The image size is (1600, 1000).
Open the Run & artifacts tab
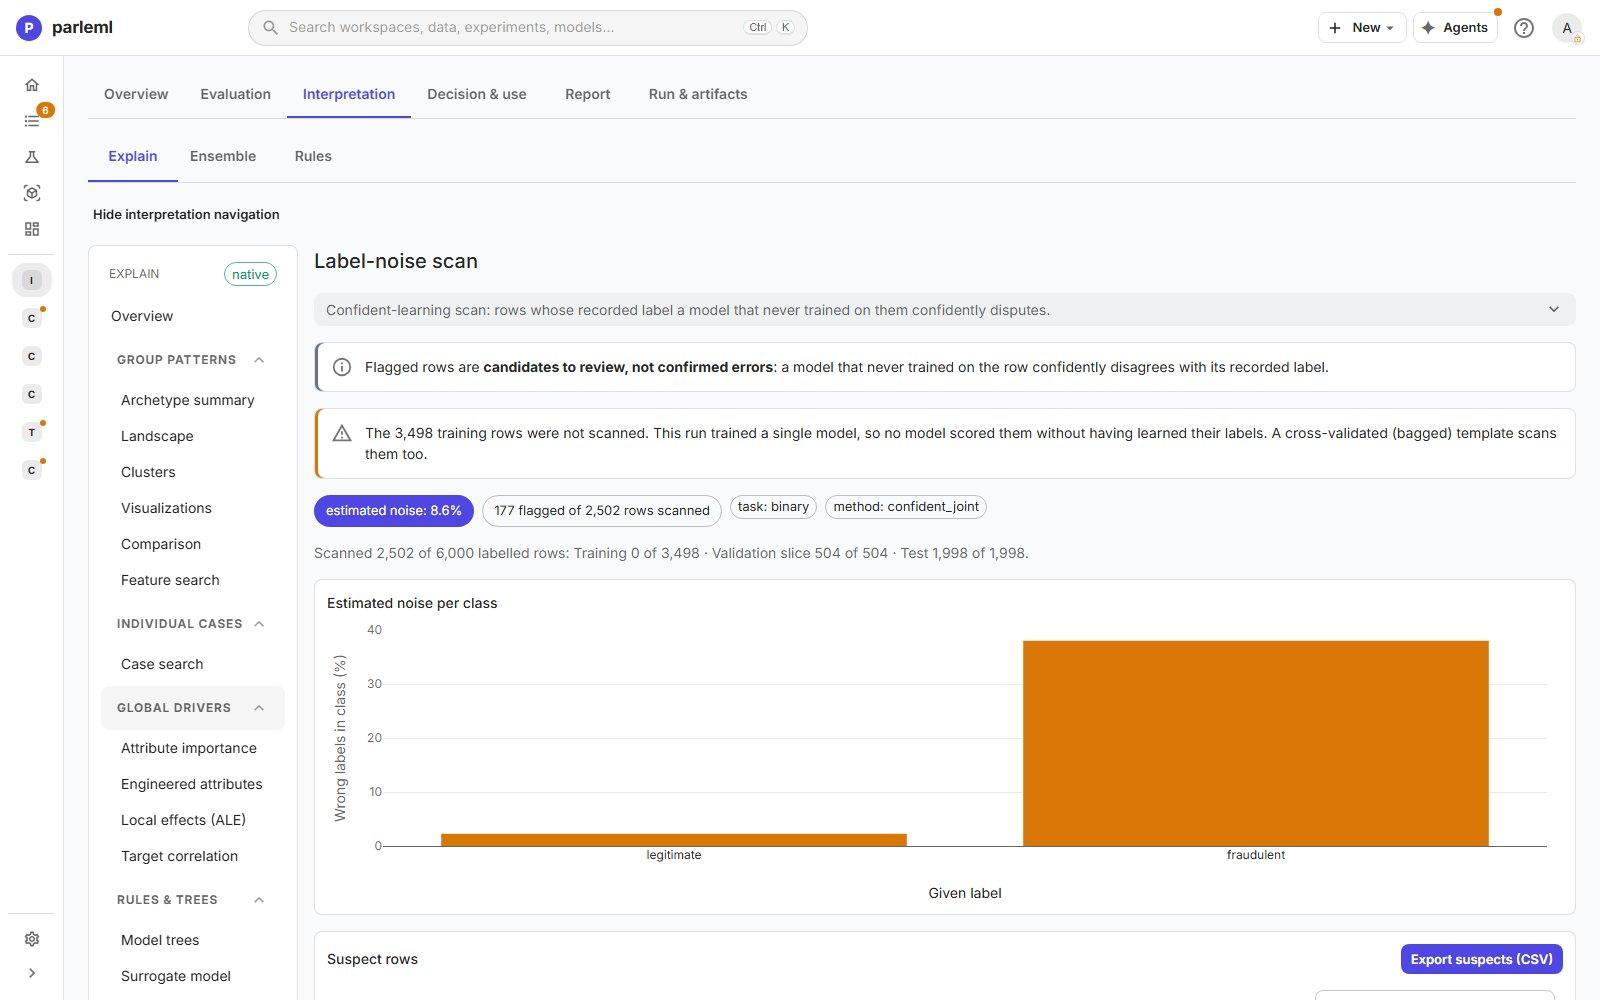698,94
